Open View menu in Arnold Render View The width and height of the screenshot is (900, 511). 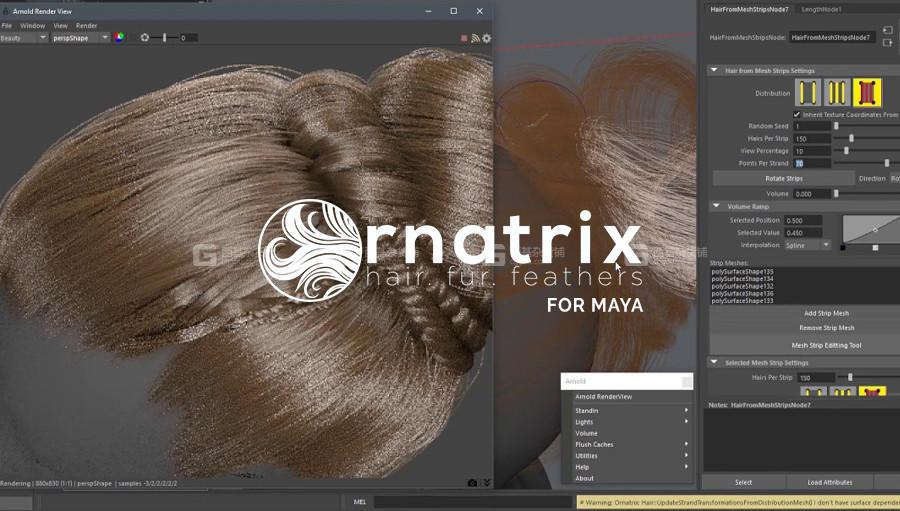click(x=61, y=26)
